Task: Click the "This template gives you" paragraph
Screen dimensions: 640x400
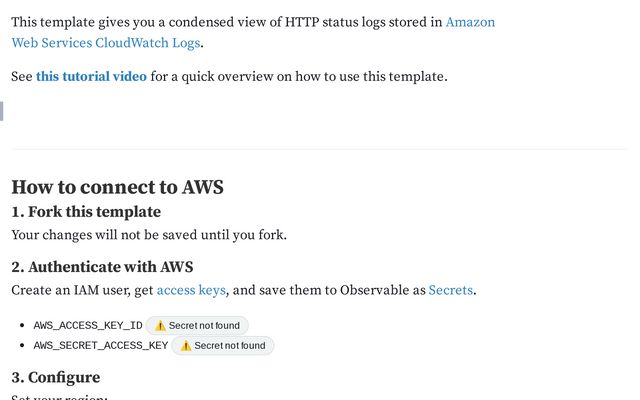Action: click(220, 22)
